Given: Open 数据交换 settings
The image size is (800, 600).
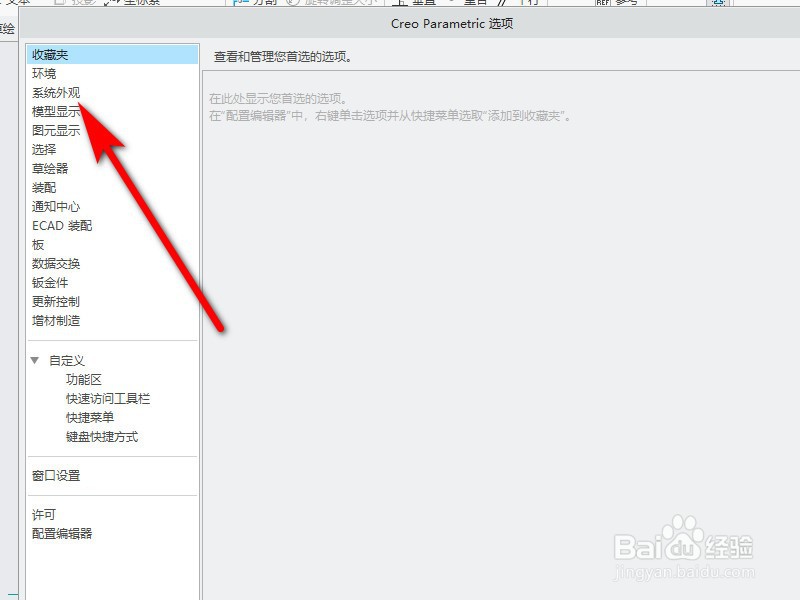Looking at the screenshot, I should tap(56, 263).
